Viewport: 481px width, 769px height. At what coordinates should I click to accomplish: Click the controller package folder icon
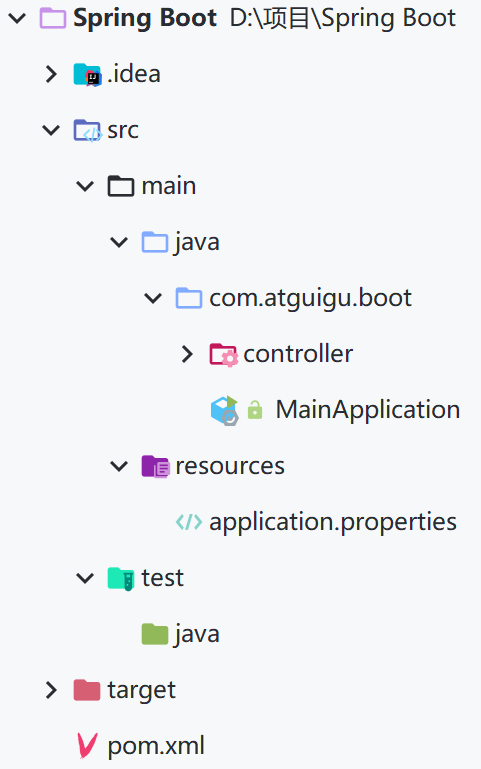(224, 355)
